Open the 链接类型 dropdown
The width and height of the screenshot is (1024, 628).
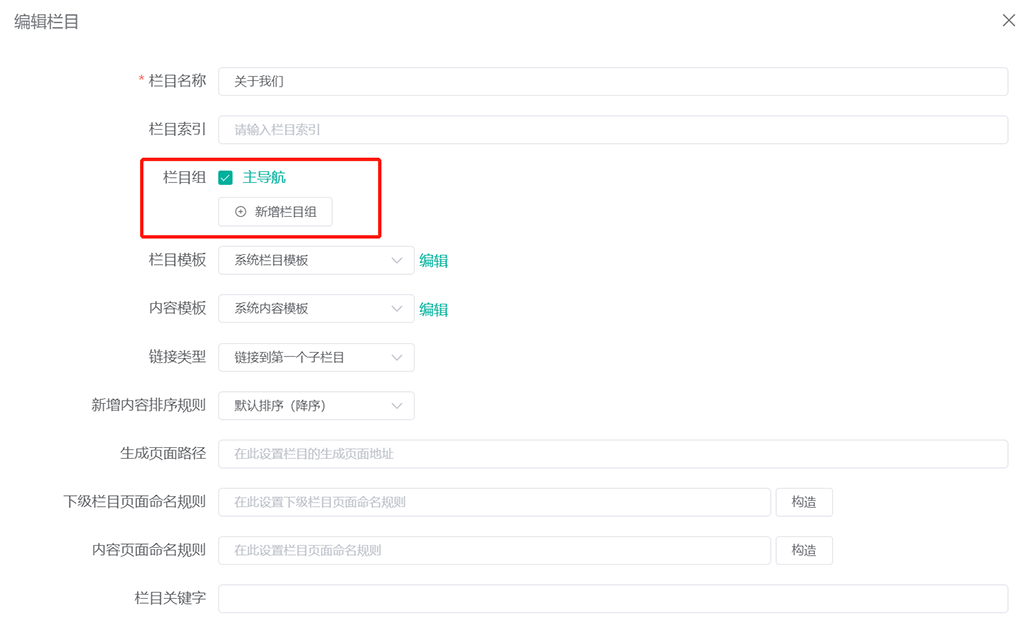(x=316, y=357)
